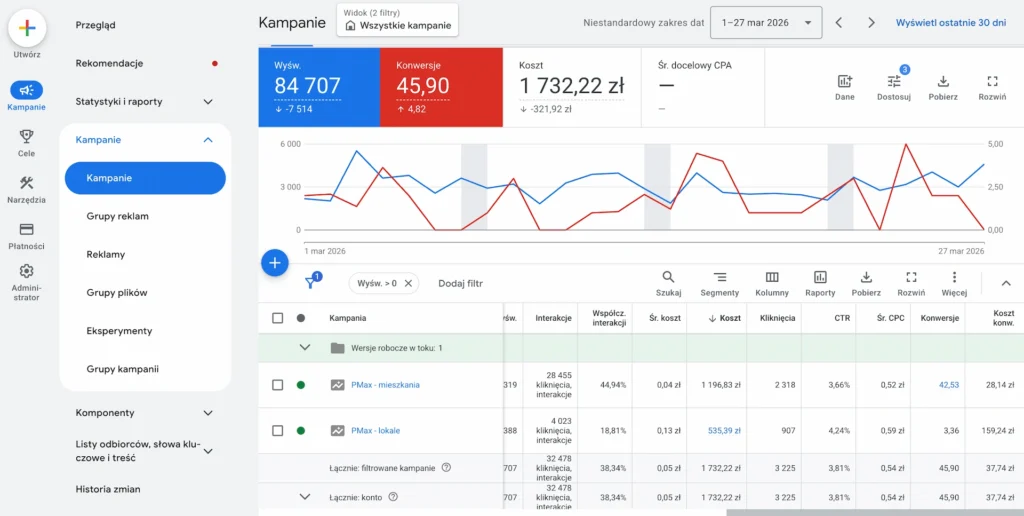Click Rozwiń icon in table toolbar
Viewport: 1024px width, 516px height.
click(912, 277)
